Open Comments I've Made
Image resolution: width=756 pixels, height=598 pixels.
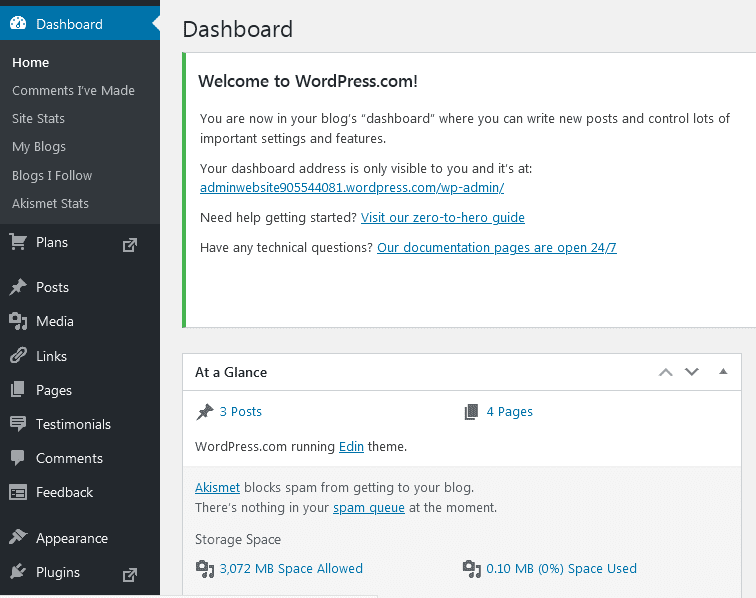[x=73, y=91]
